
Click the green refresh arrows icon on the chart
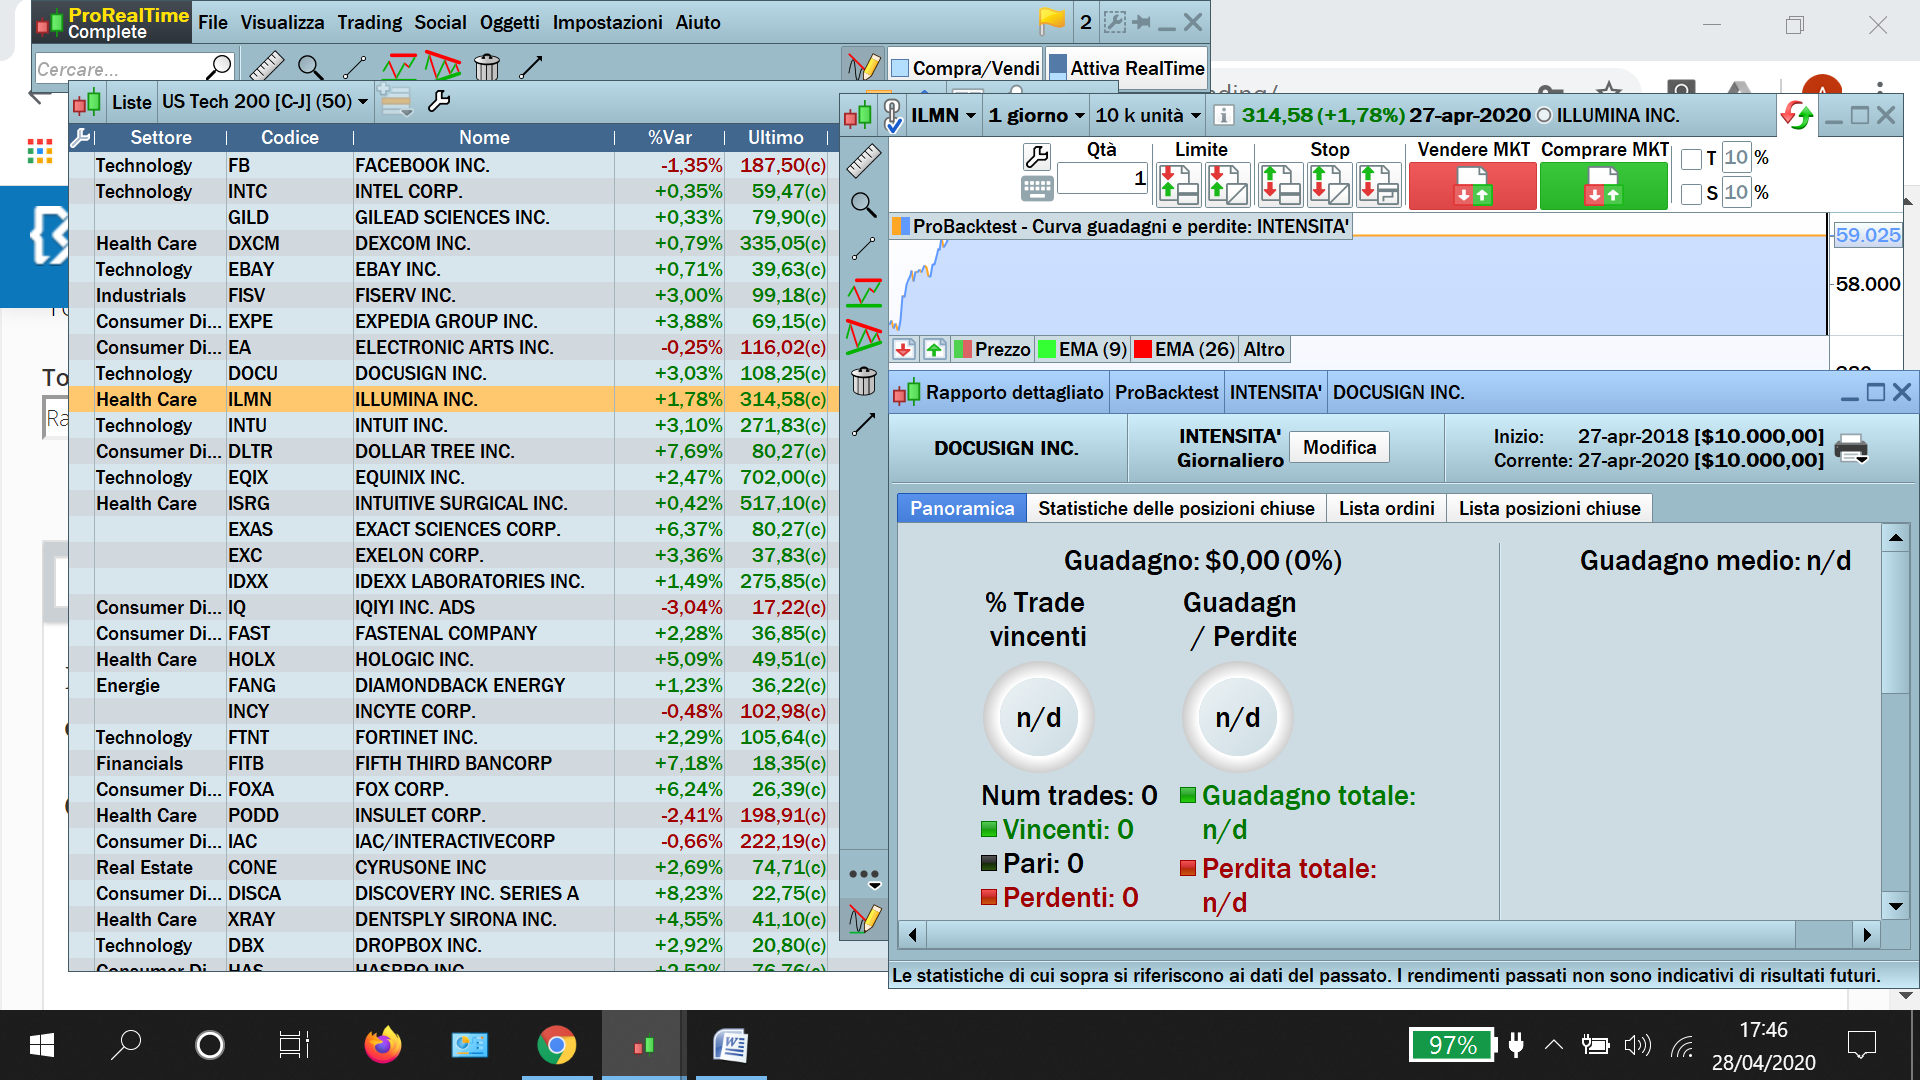tap(1797, 116)
